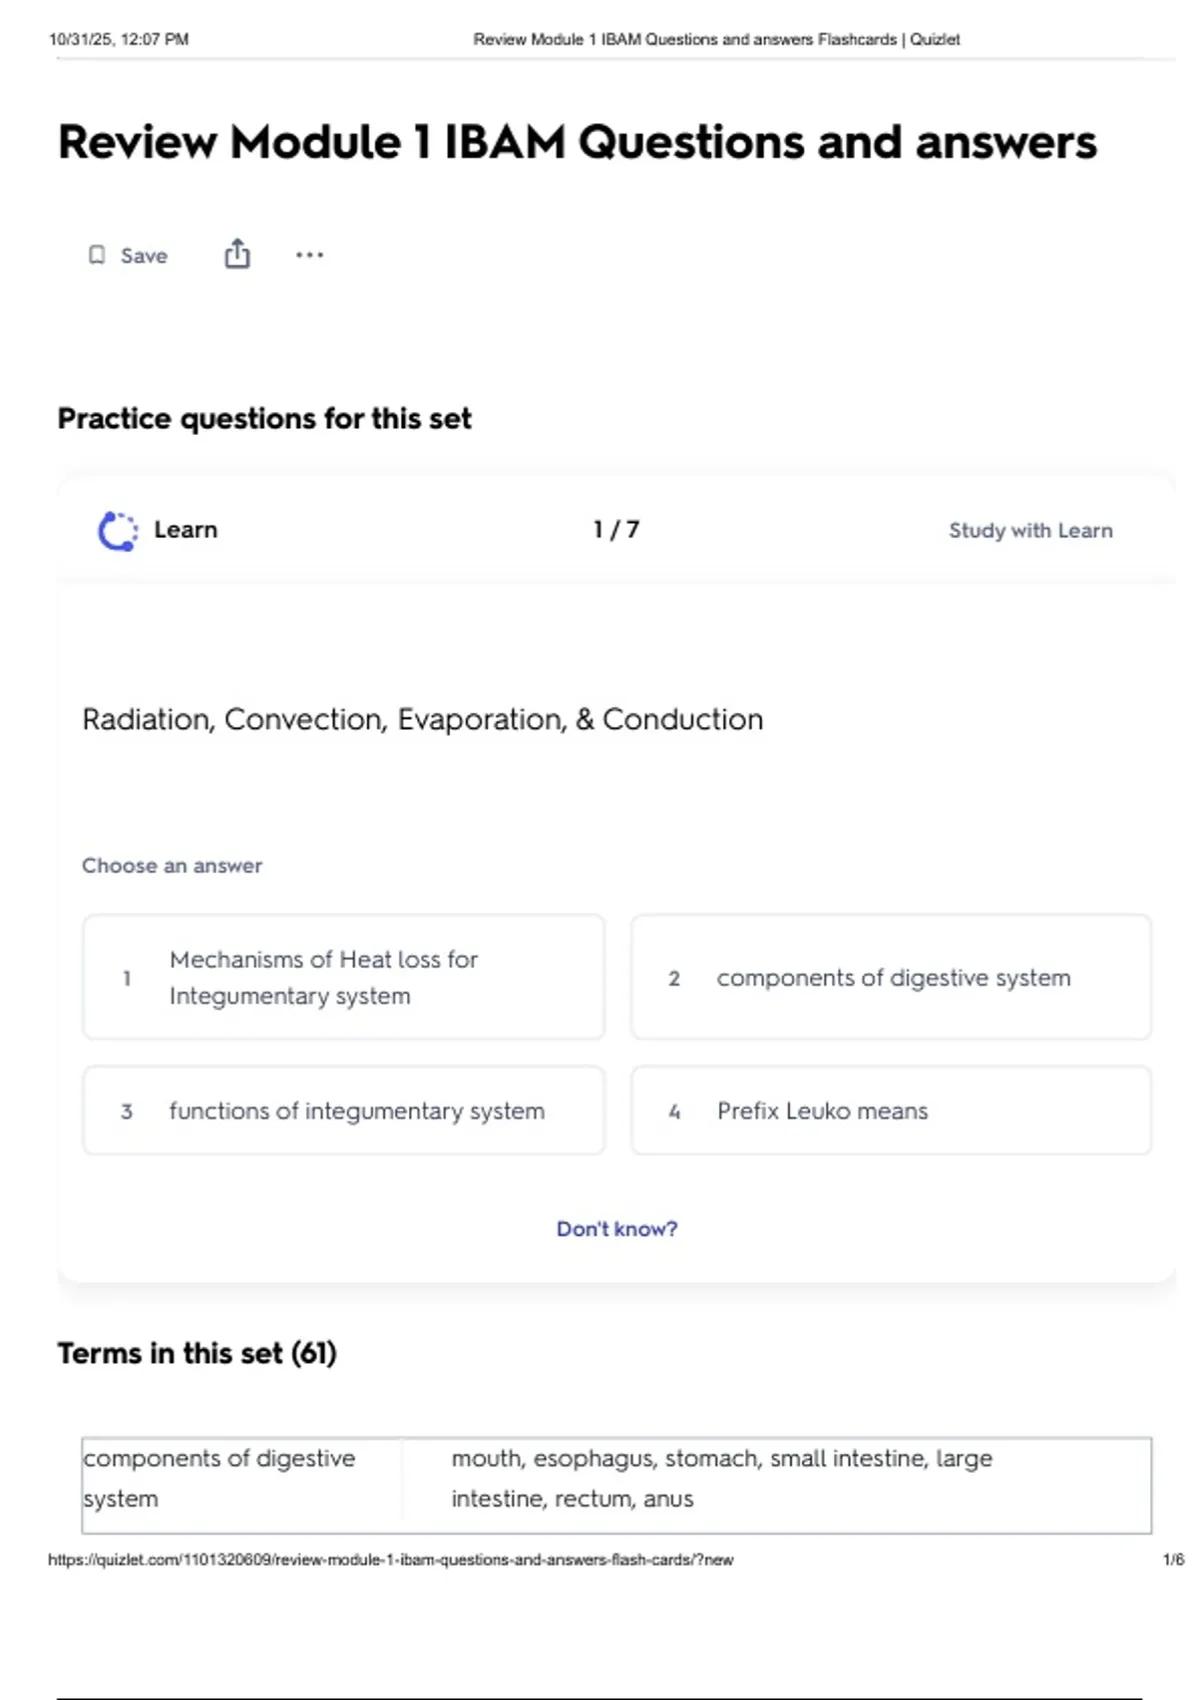Image resolution: width=1200 pixels, height=1700 pixels.
Task: Select answer 3 functions of integumentary system
Action: [x=343, y=1110]
